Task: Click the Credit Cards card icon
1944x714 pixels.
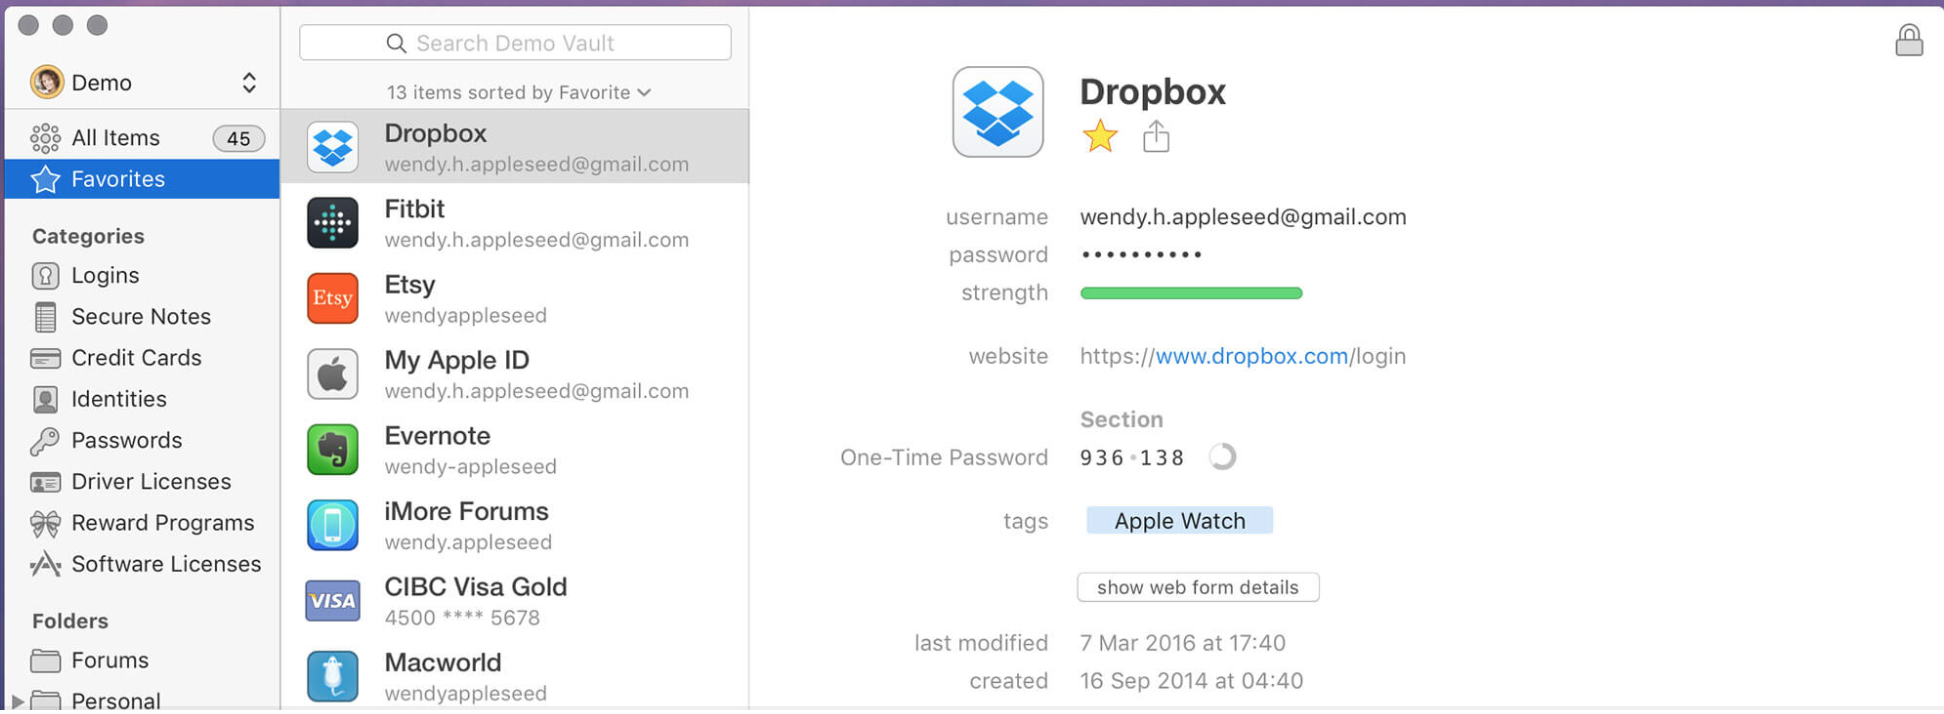Action: pyautogui.click(x=45, y=358)
